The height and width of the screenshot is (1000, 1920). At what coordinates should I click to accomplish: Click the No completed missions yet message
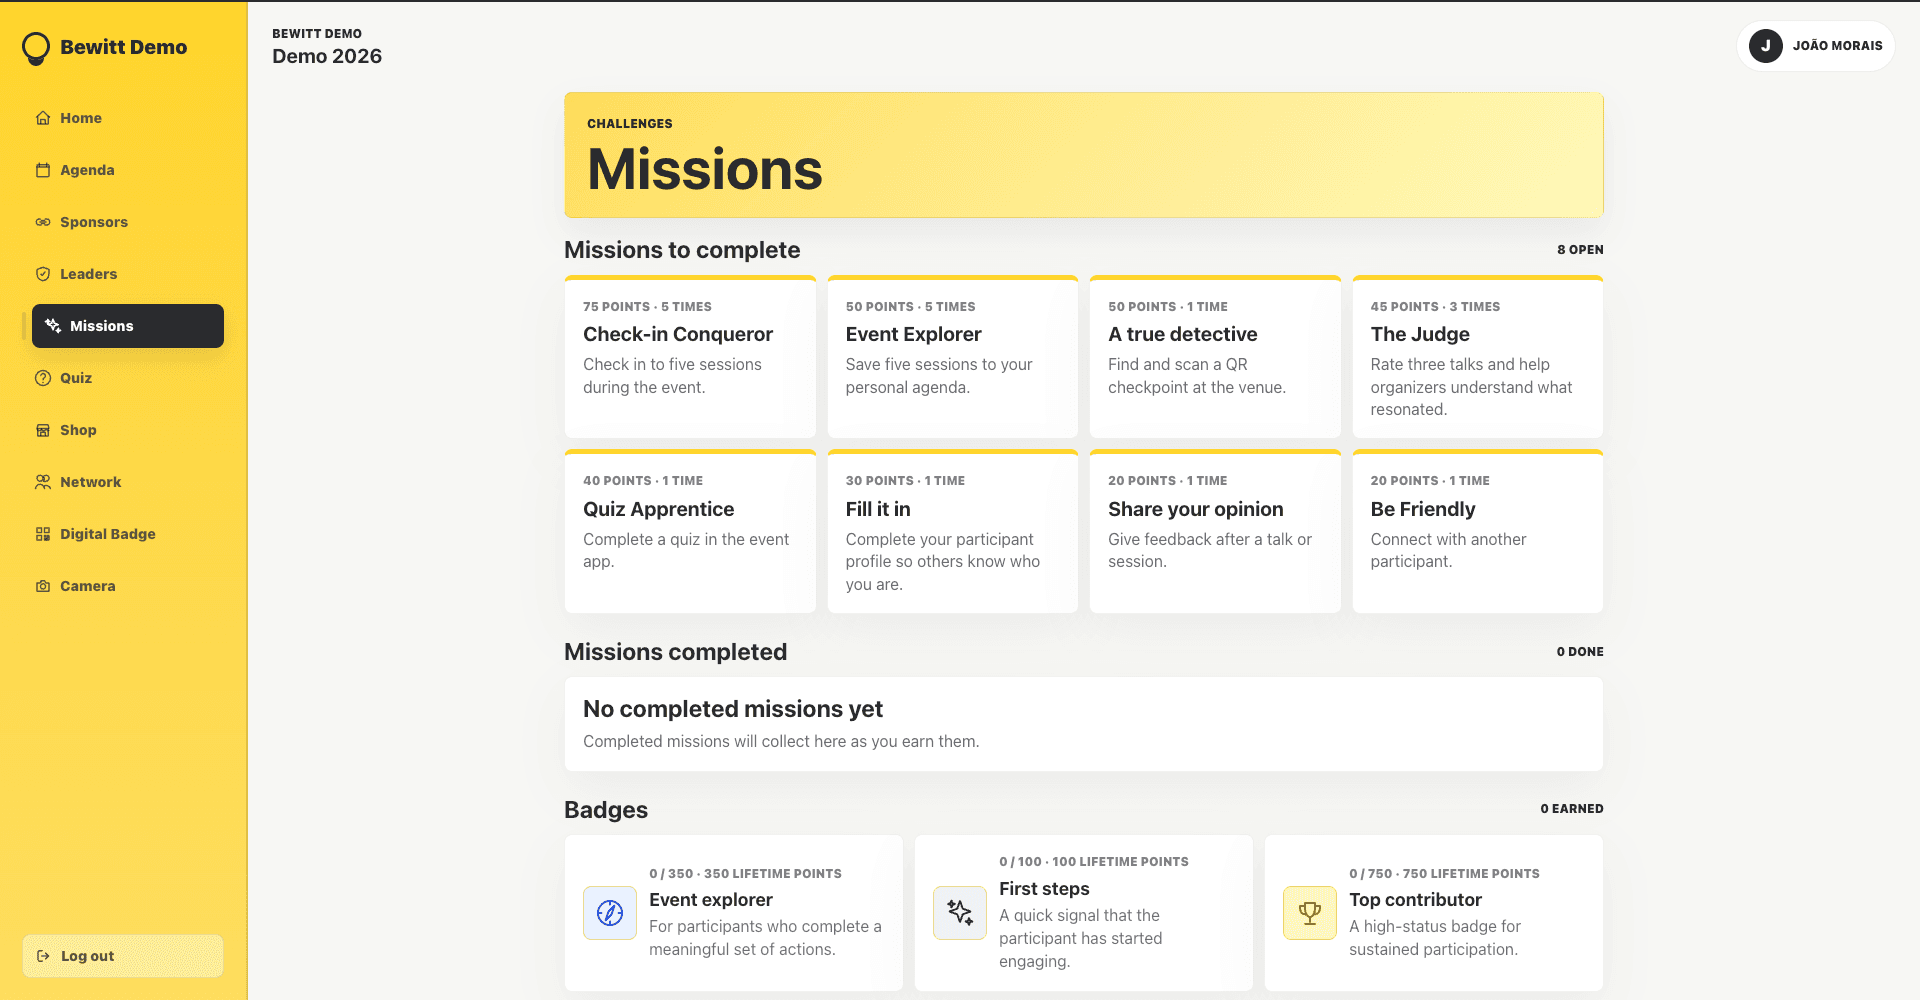pyautogui.click(x=733, y=709)
